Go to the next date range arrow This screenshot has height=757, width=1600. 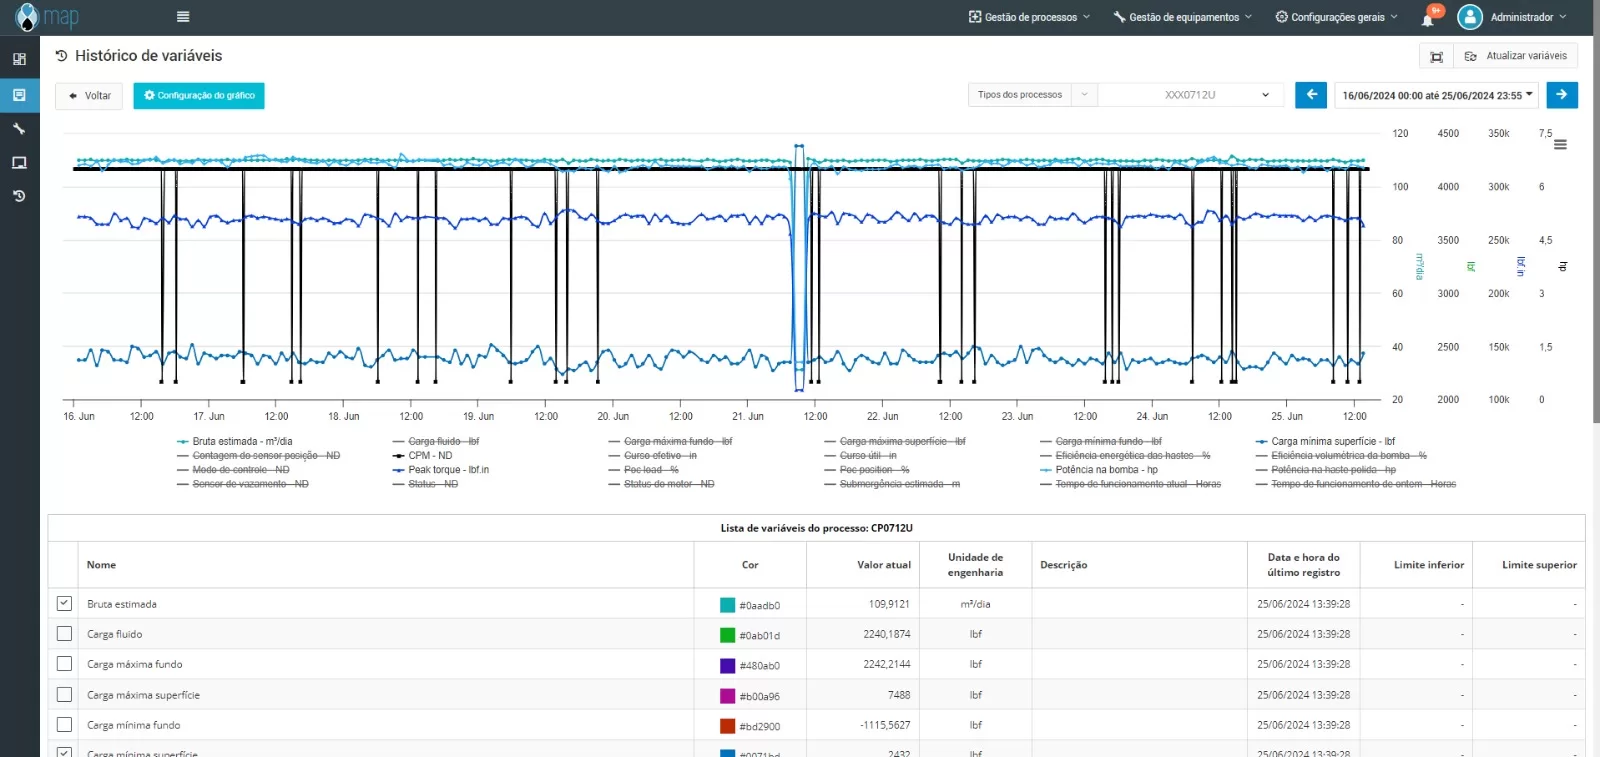[1562, 95]
